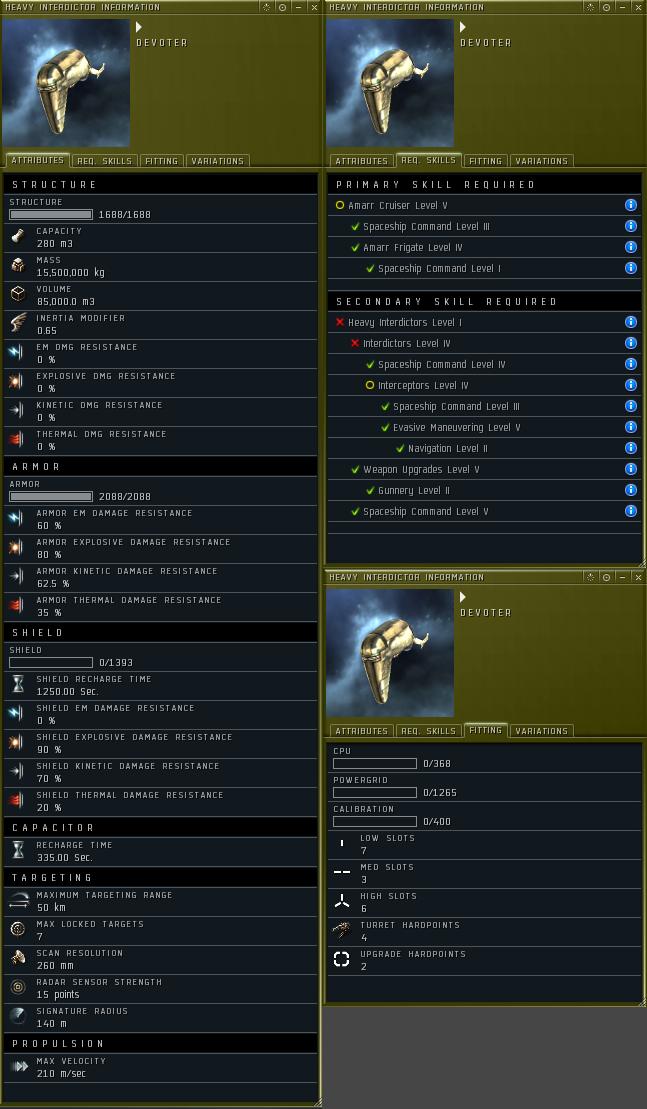Open Variations tab in attributes window

point(218,161)
